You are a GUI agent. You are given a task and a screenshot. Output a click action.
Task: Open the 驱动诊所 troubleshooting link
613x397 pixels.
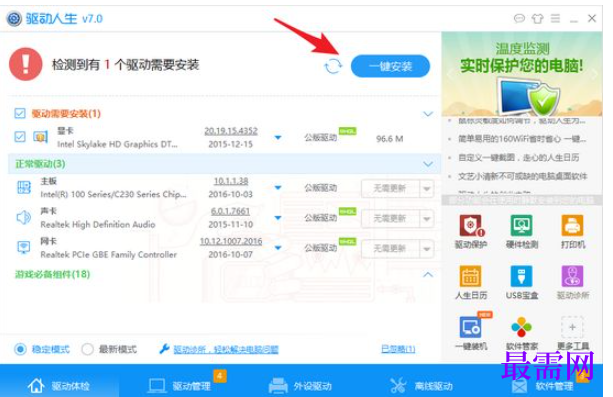[226, 349]
